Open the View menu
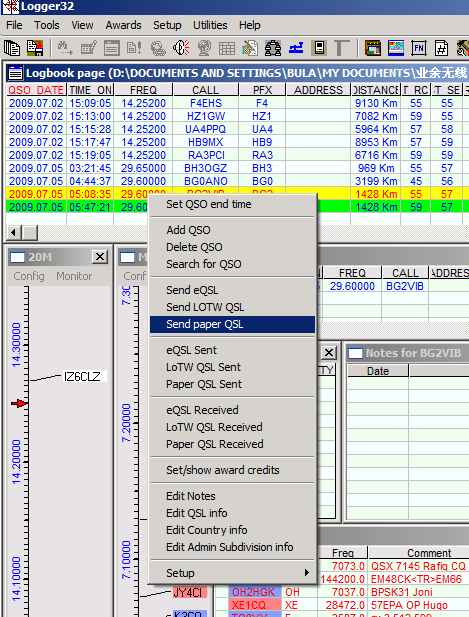 pos(82,25)
